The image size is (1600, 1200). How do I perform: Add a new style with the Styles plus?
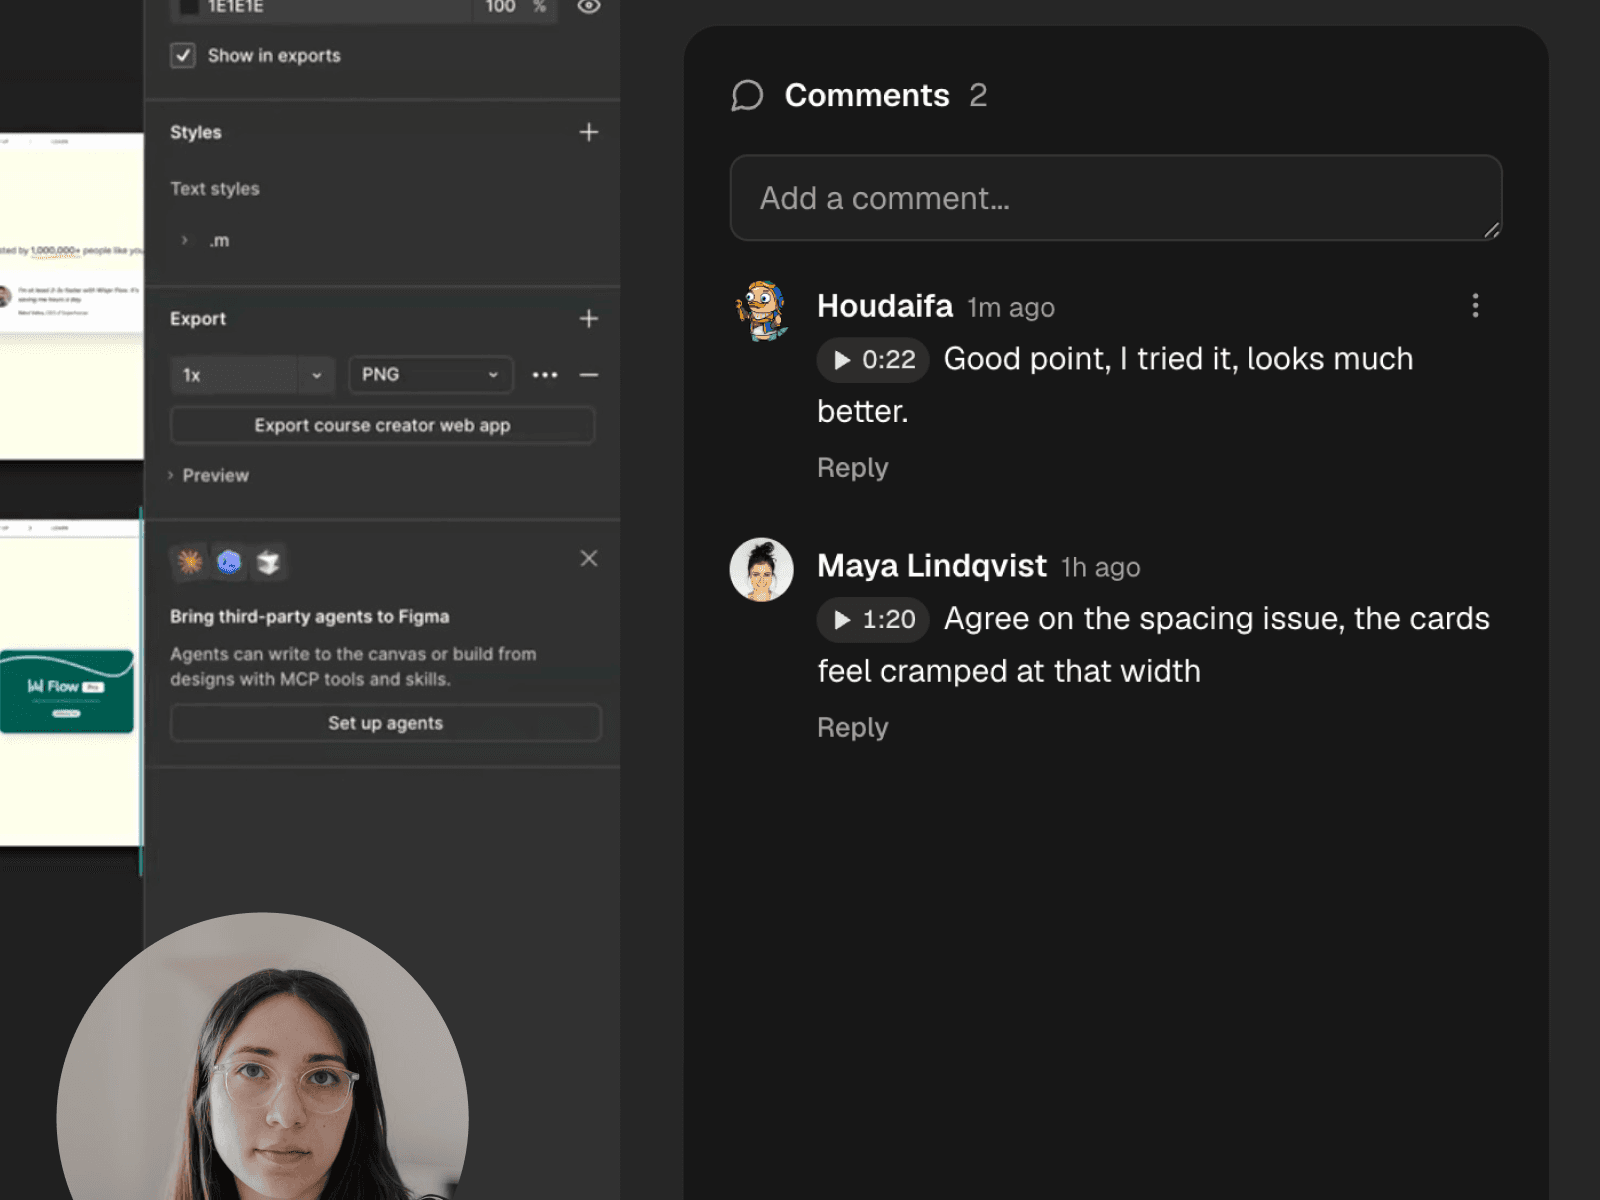(589, 132)
